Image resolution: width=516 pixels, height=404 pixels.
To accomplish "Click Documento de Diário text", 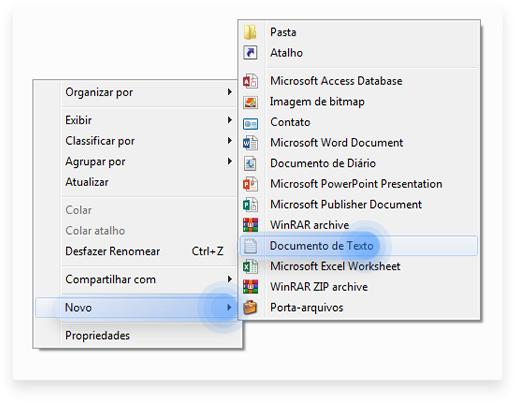I will pyautogui.click(x=323, y=163).
